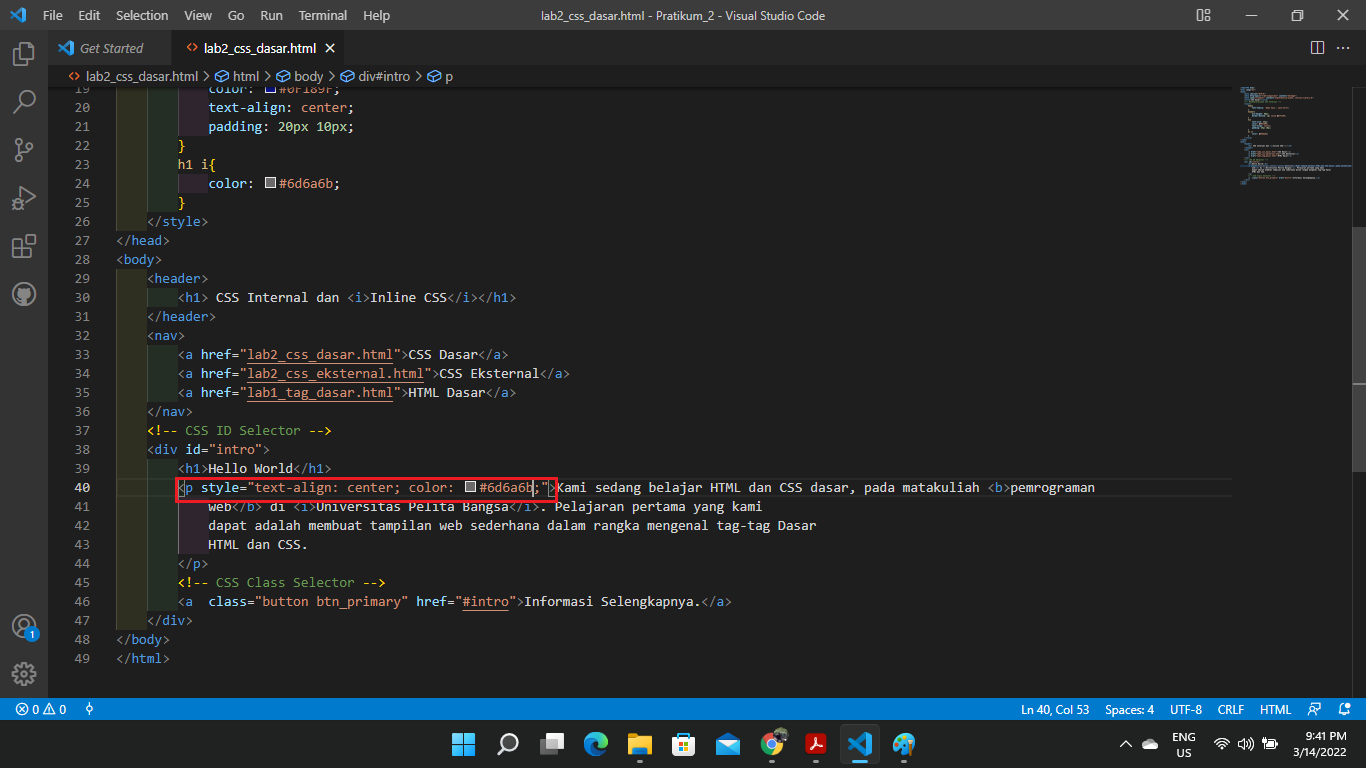Screen dimensions: 1366x768
Task: Open Windows Start menu
Action: (x=464, y=744)
